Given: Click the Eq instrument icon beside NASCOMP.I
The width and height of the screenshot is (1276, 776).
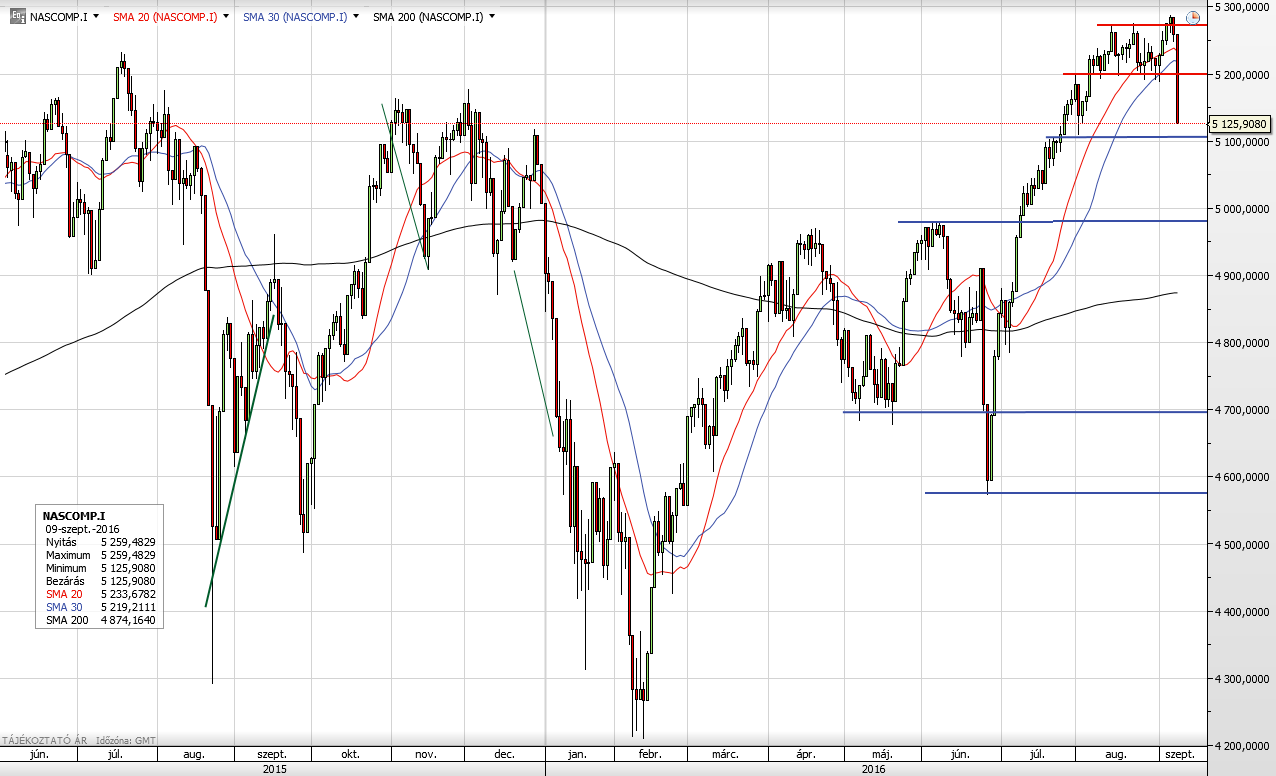Looking at the screenshot, I should point(17,17).
